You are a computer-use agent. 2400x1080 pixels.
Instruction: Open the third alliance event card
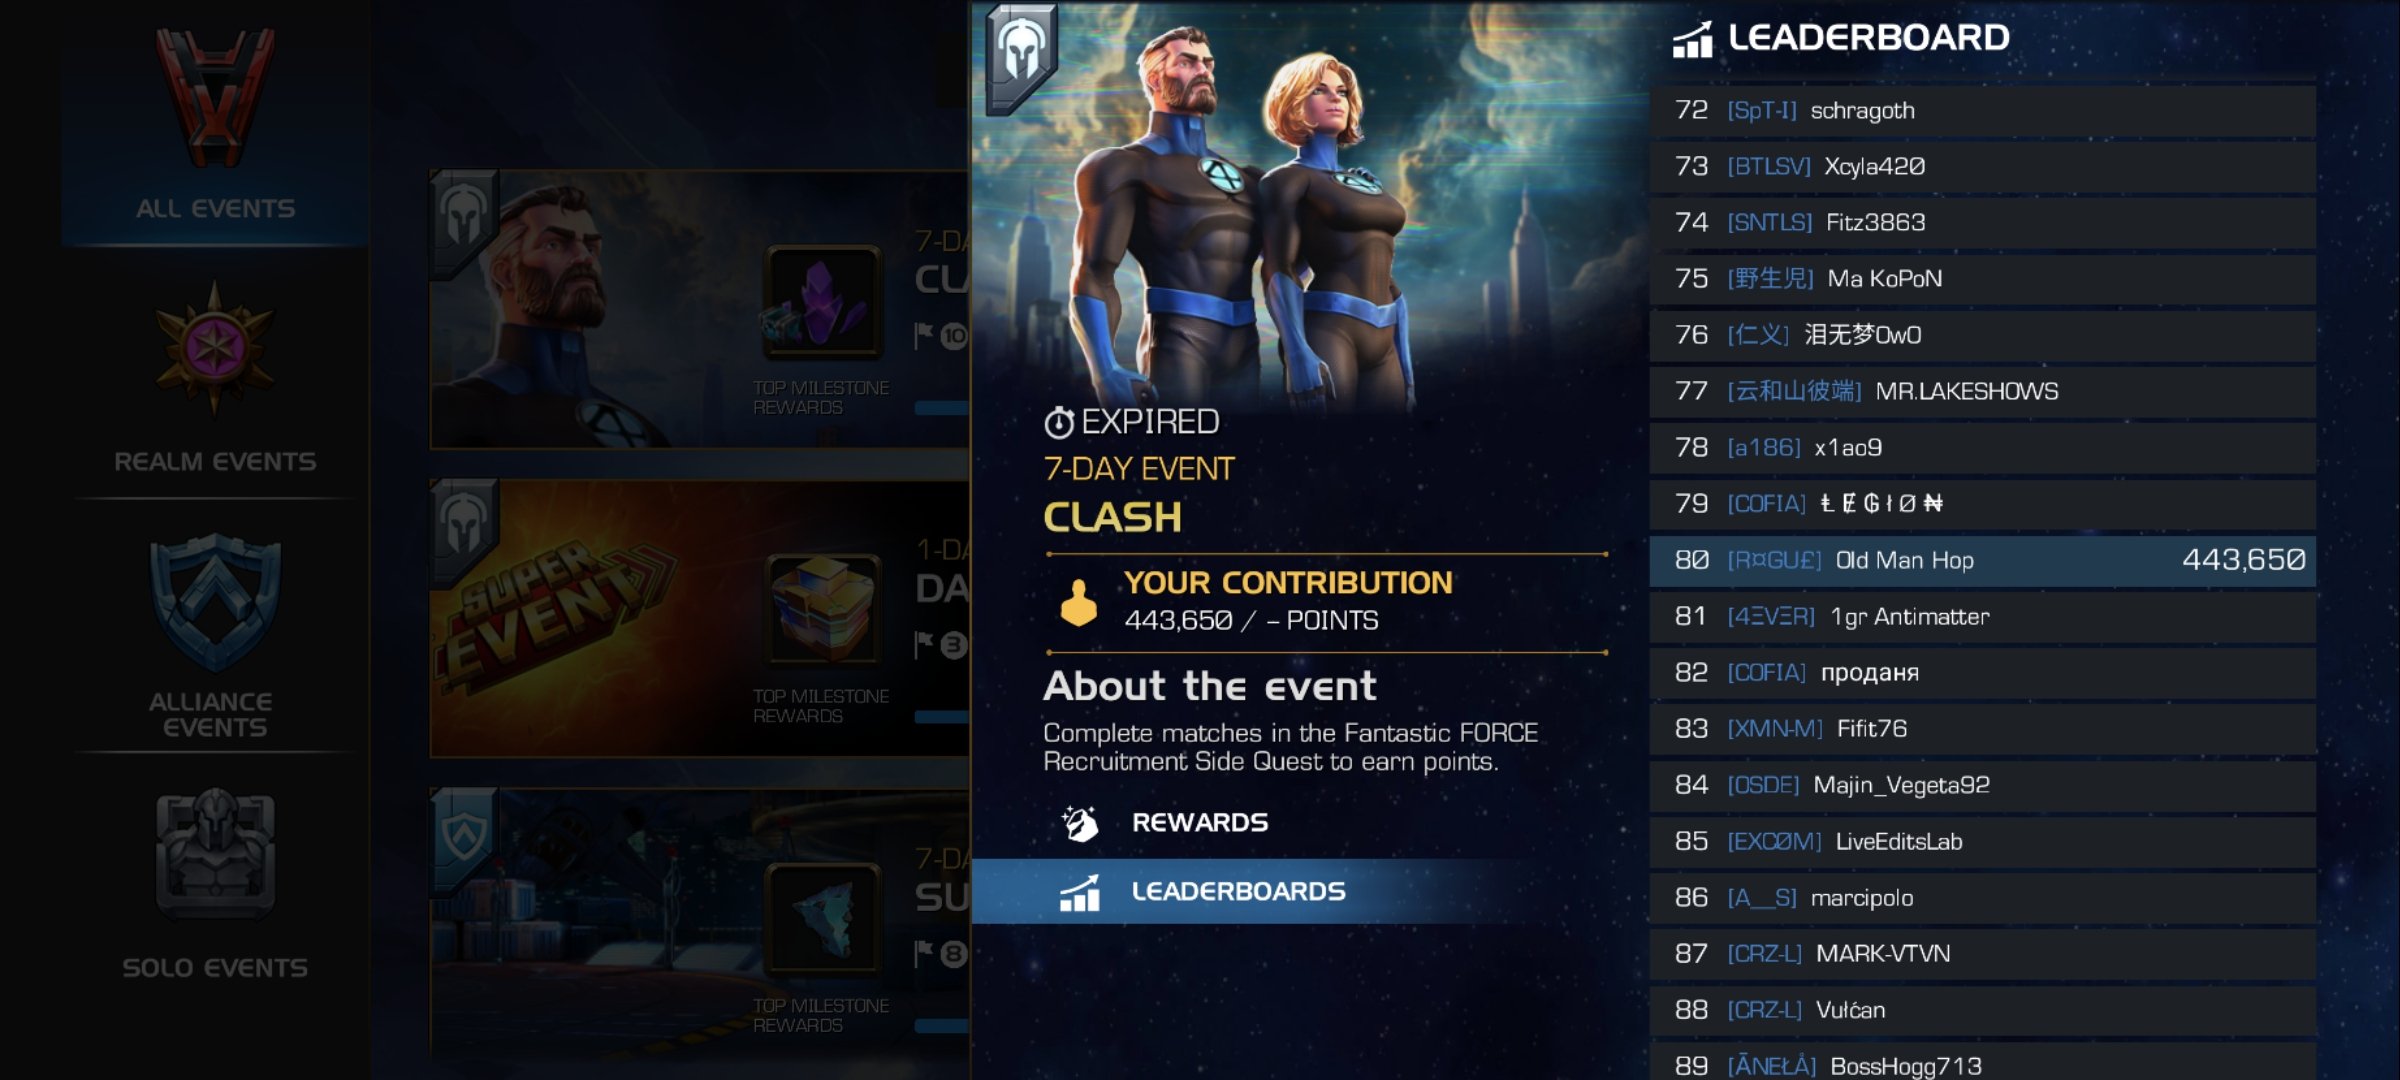tap(700, 924)
